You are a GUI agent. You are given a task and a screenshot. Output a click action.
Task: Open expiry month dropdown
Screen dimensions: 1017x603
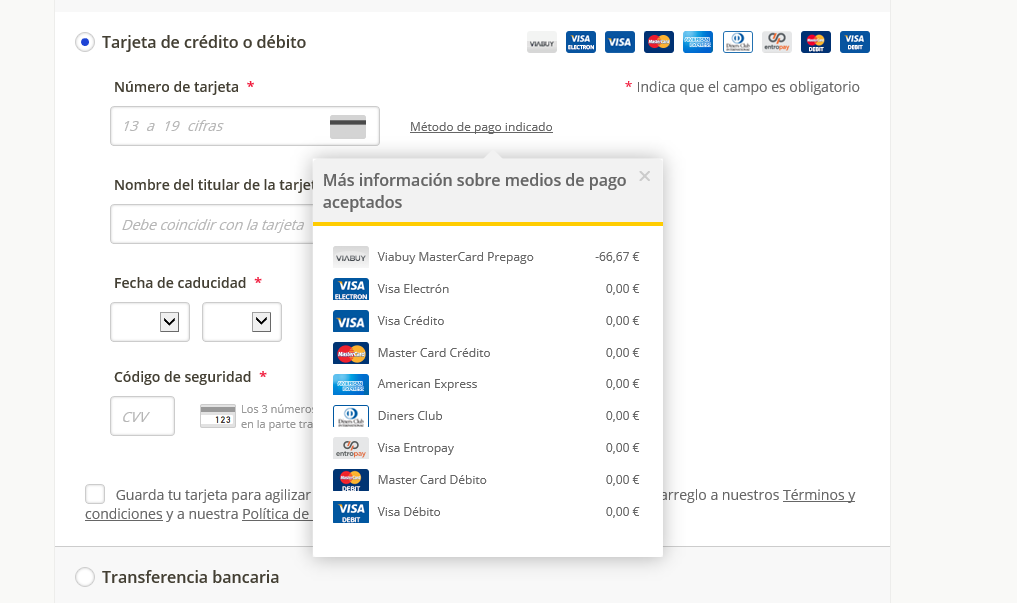point(150,322)
